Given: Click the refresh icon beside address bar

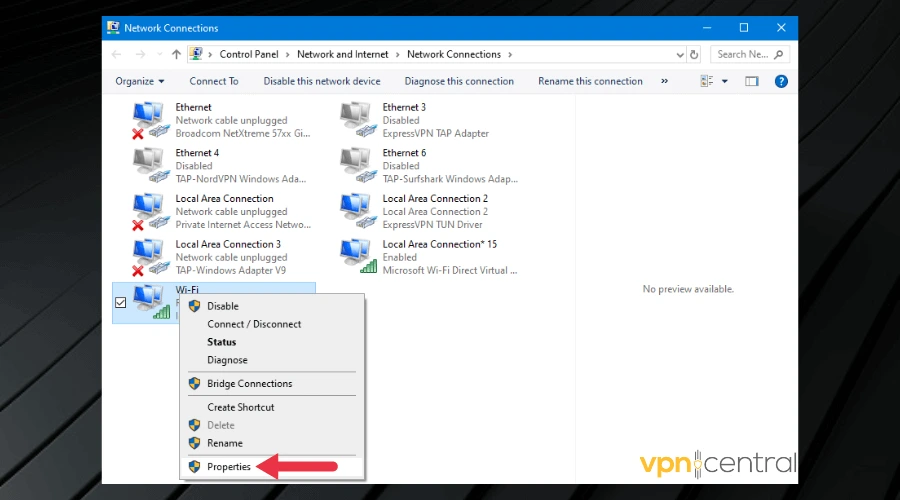Looking at the screenshot, I should point(694,54).
